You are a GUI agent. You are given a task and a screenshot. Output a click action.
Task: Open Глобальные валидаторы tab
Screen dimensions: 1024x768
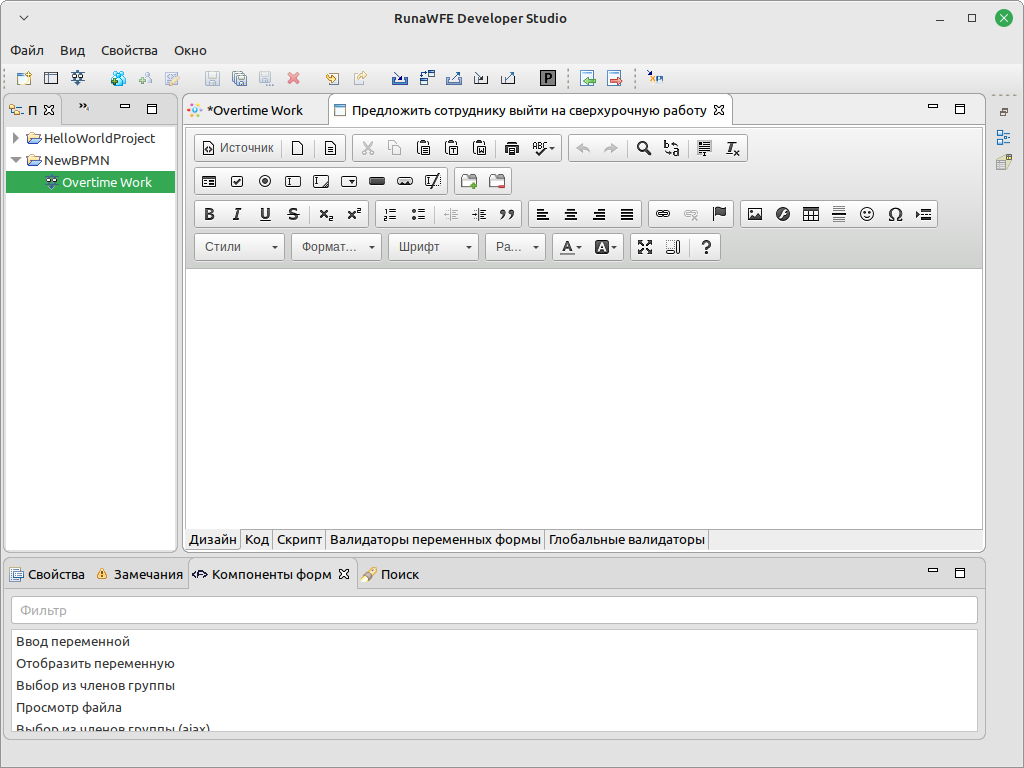(x=626, y=539)
